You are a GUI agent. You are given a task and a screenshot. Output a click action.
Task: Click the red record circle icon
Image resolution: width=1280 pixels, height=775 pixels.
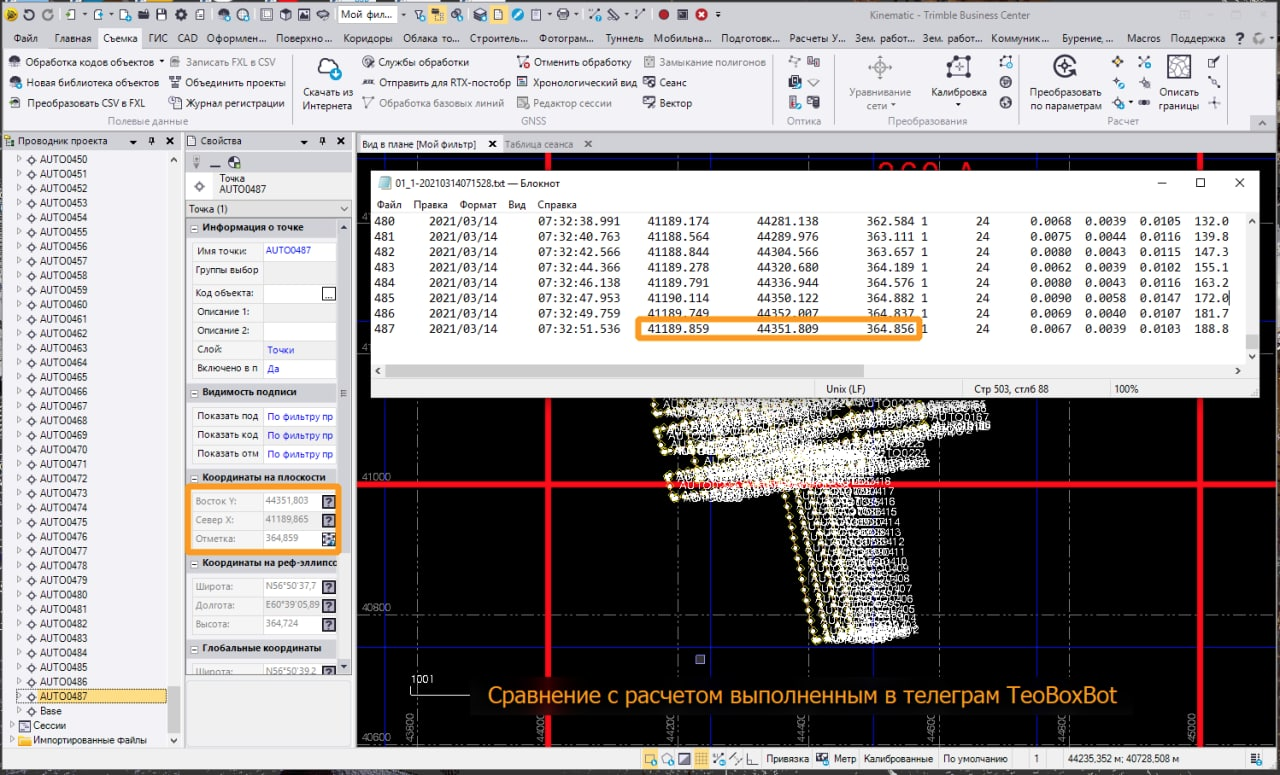coord(664,15)
